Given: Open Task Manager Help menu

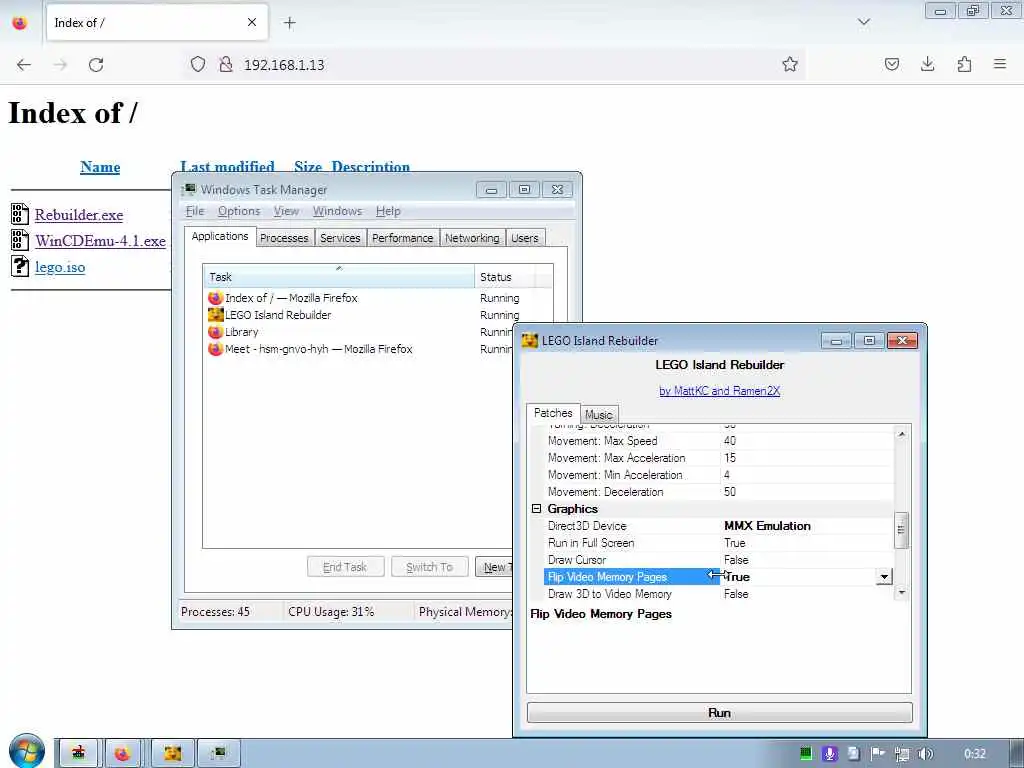Looking at the screenshot, I should 388,211.
